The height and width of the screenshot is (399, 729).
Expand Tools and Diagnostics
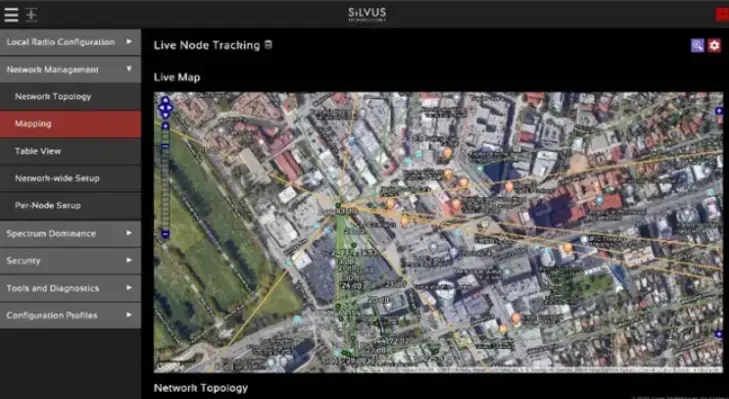[x=70, y=288]
